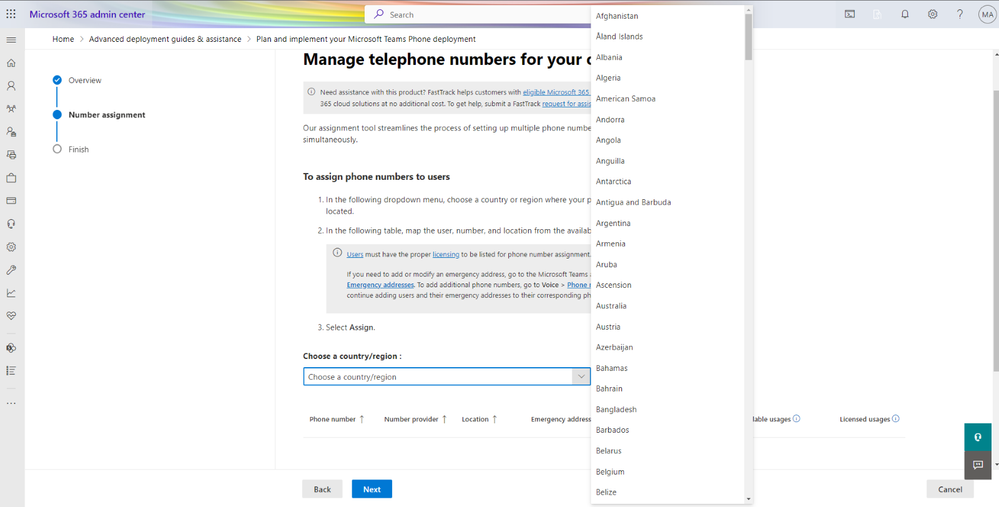This screenshot has width=999, height=507.
Task: Expand the Choose a country/region dropdown chevron
Action: click(x=580, y=376)
